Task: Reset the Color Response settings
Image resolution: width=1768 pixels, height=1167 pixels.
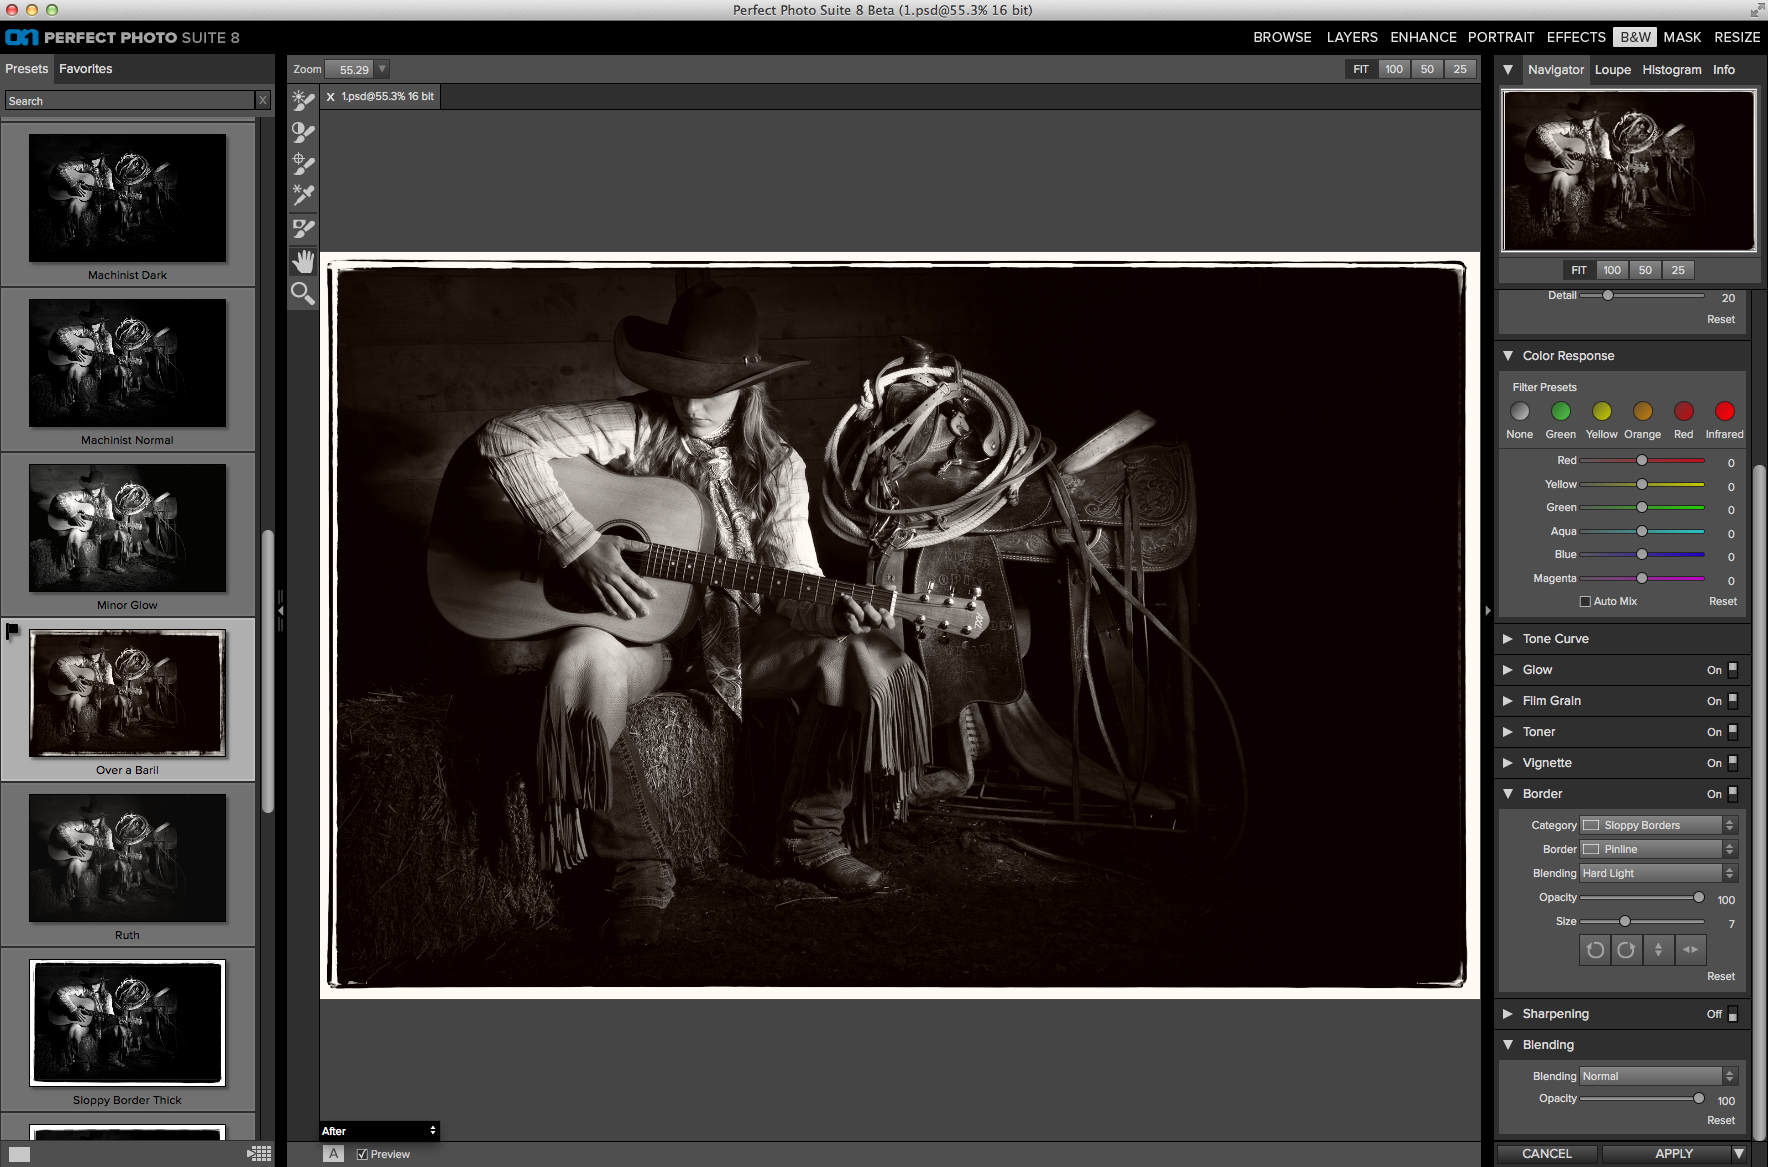Action: [x=1723, y=602]
